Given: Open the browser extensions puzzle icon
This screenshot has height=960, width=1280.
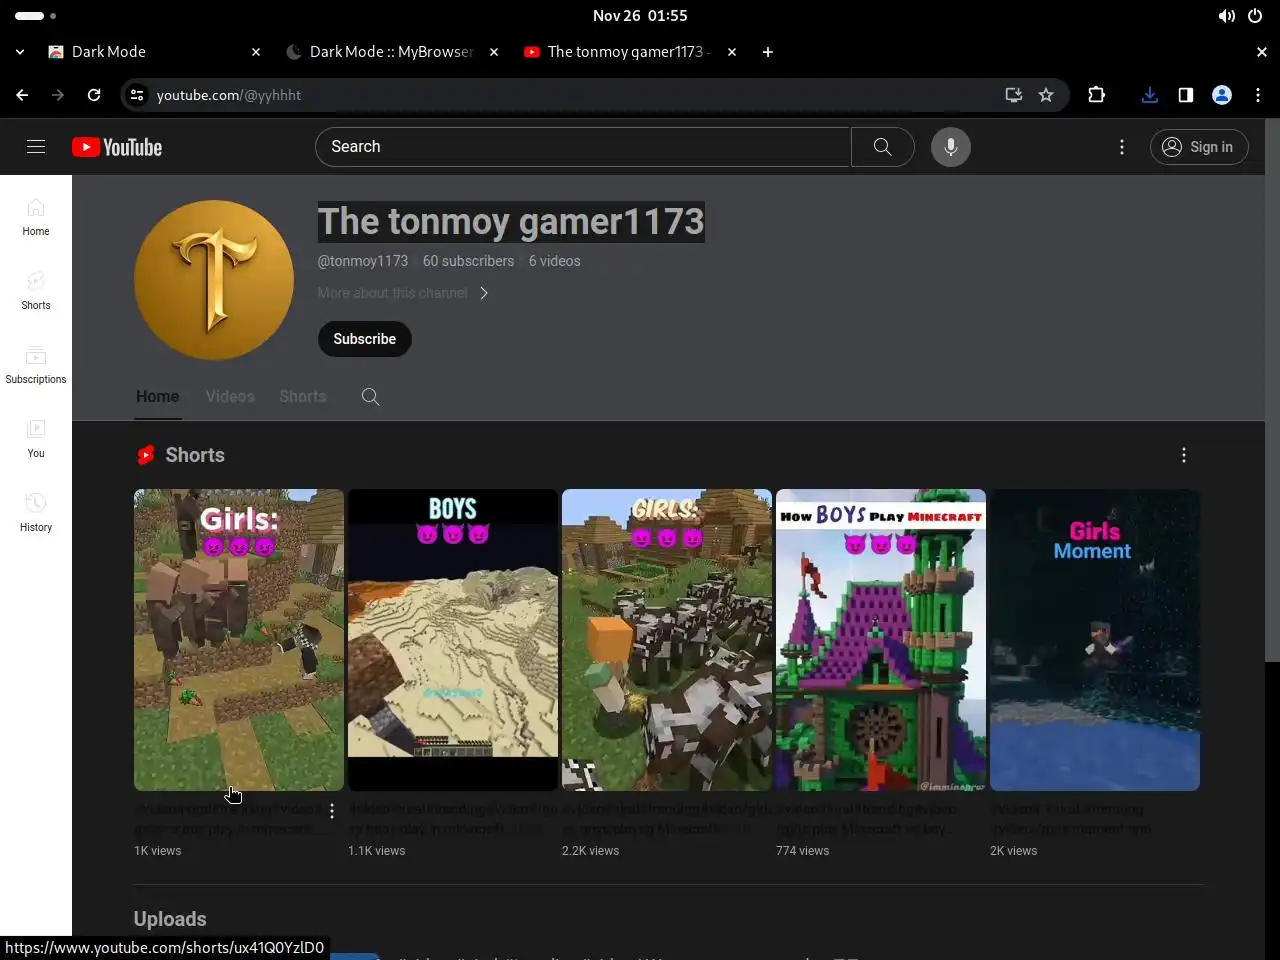Looking at the screenshot, I should click(1097, 95).
